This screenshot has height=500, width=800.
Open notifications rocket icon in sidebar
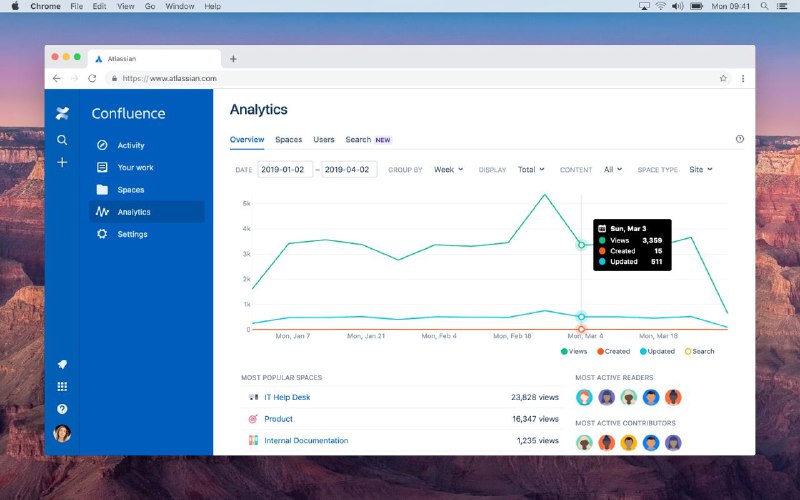coord(62,364)
